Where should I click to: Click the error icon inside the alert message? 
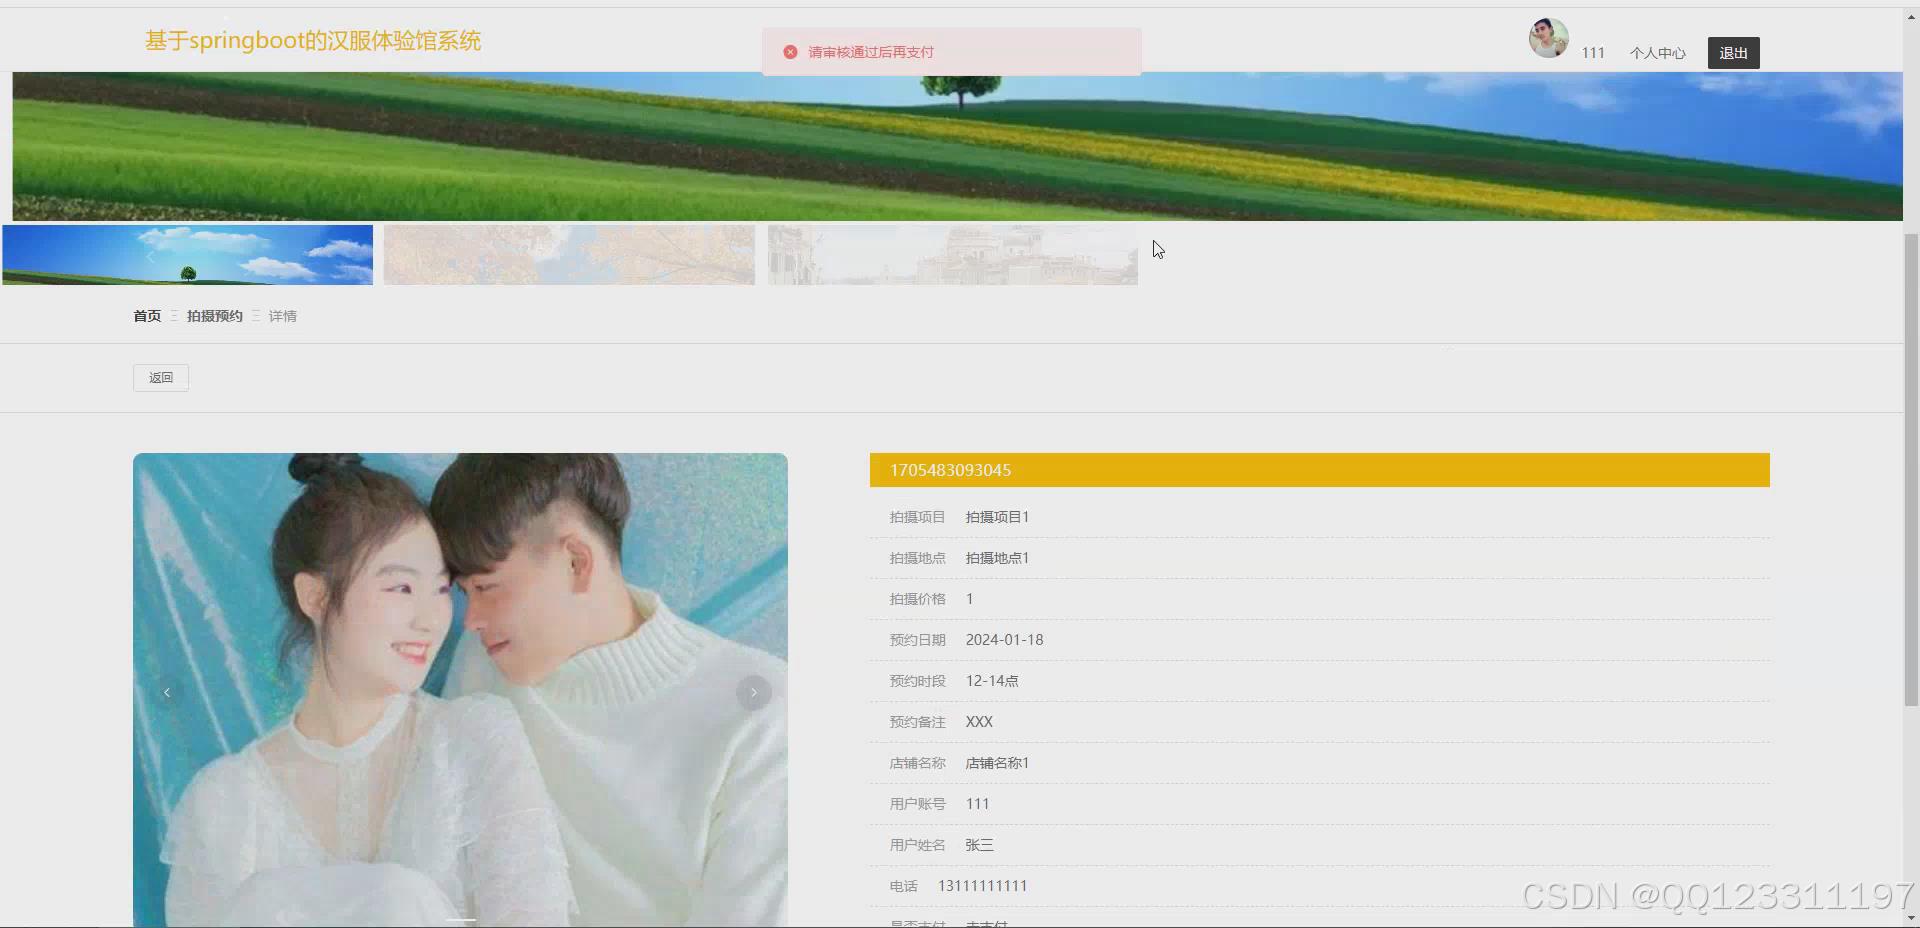tap(790, 51)
